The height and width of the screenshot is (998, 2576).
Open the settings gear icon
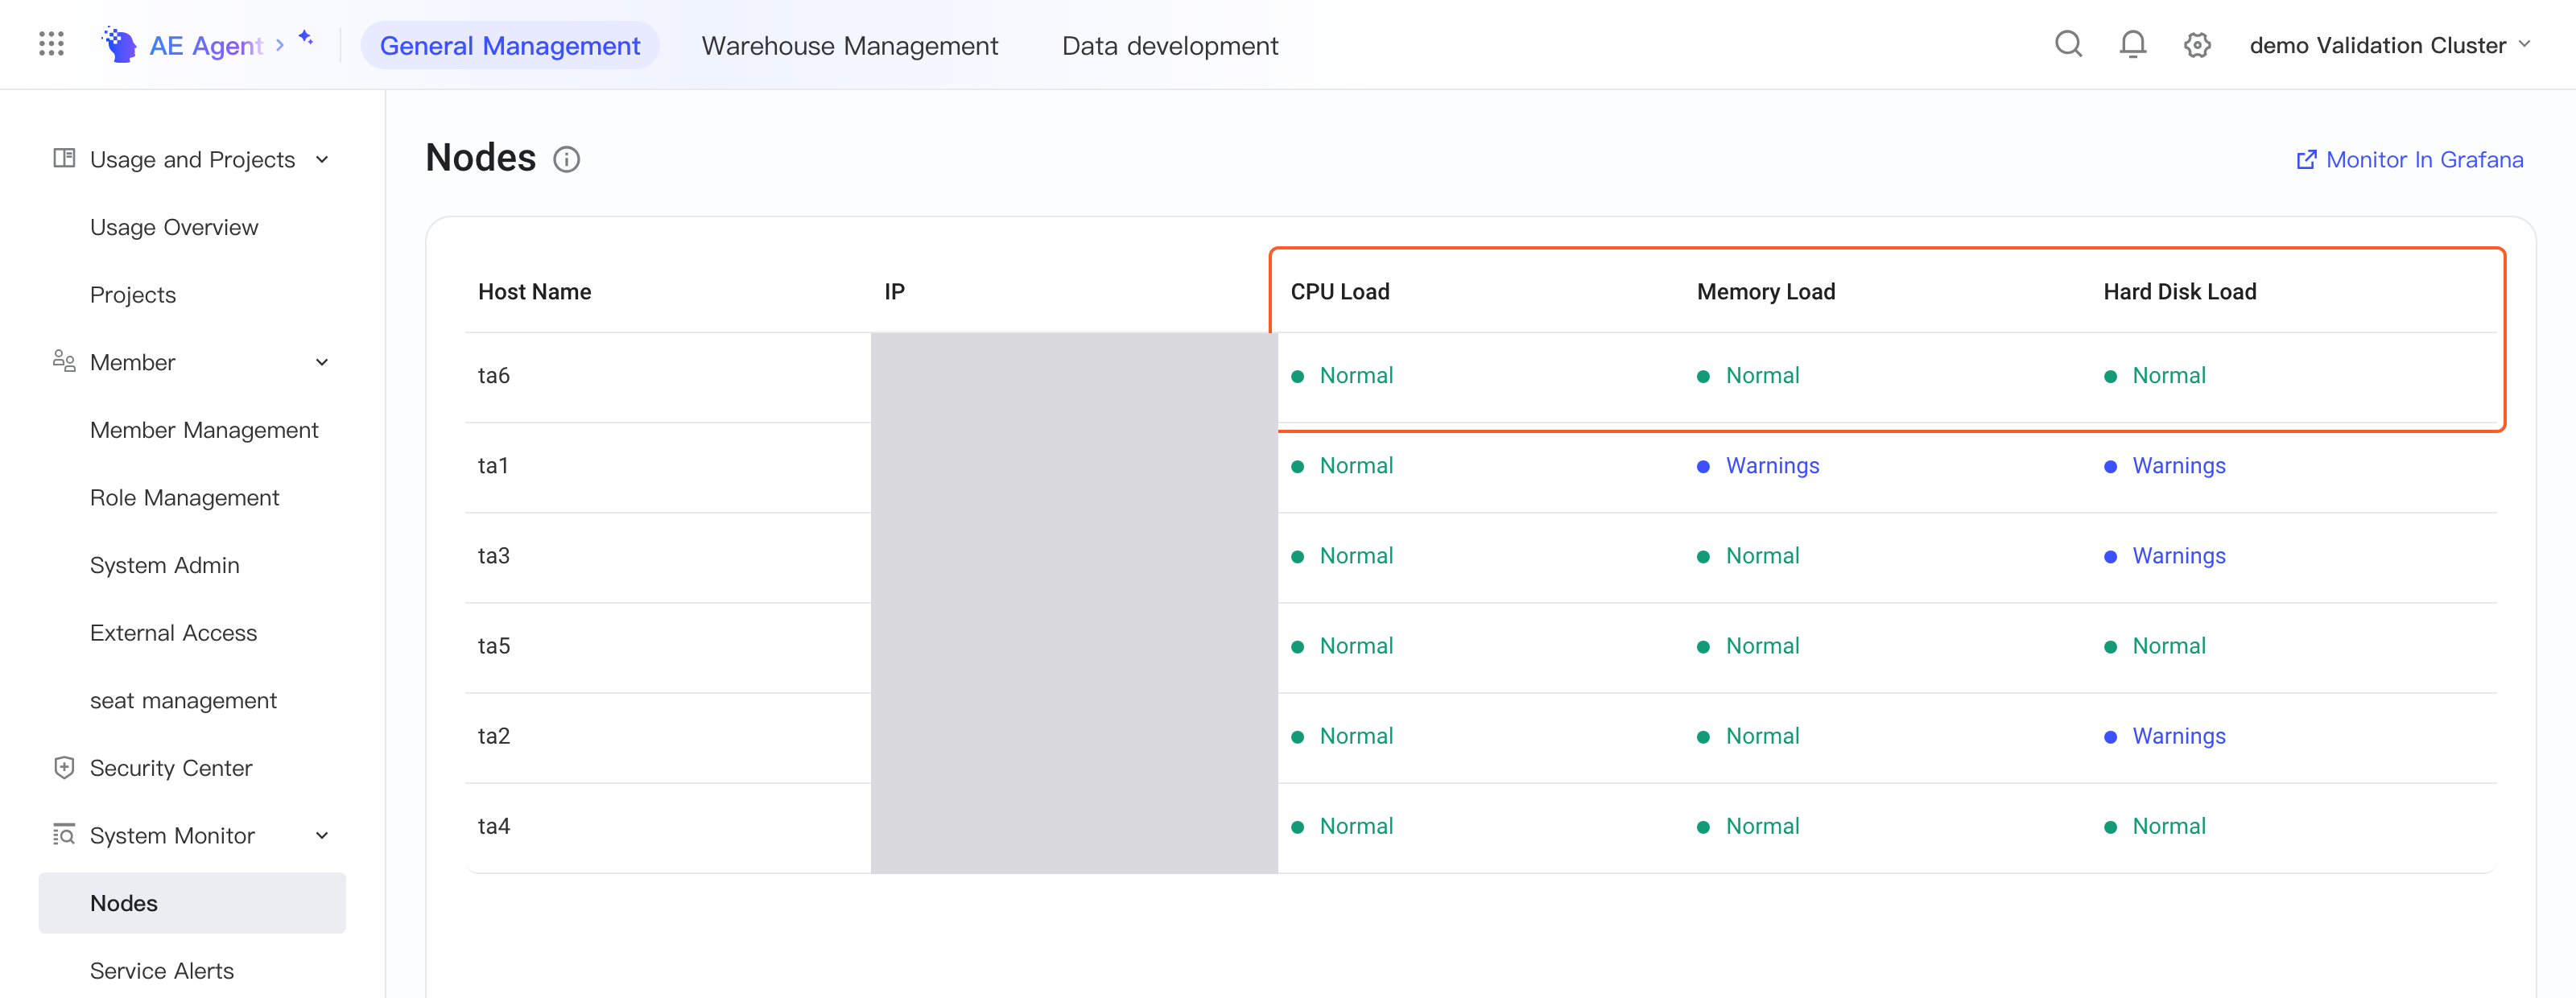[2196, 45]
